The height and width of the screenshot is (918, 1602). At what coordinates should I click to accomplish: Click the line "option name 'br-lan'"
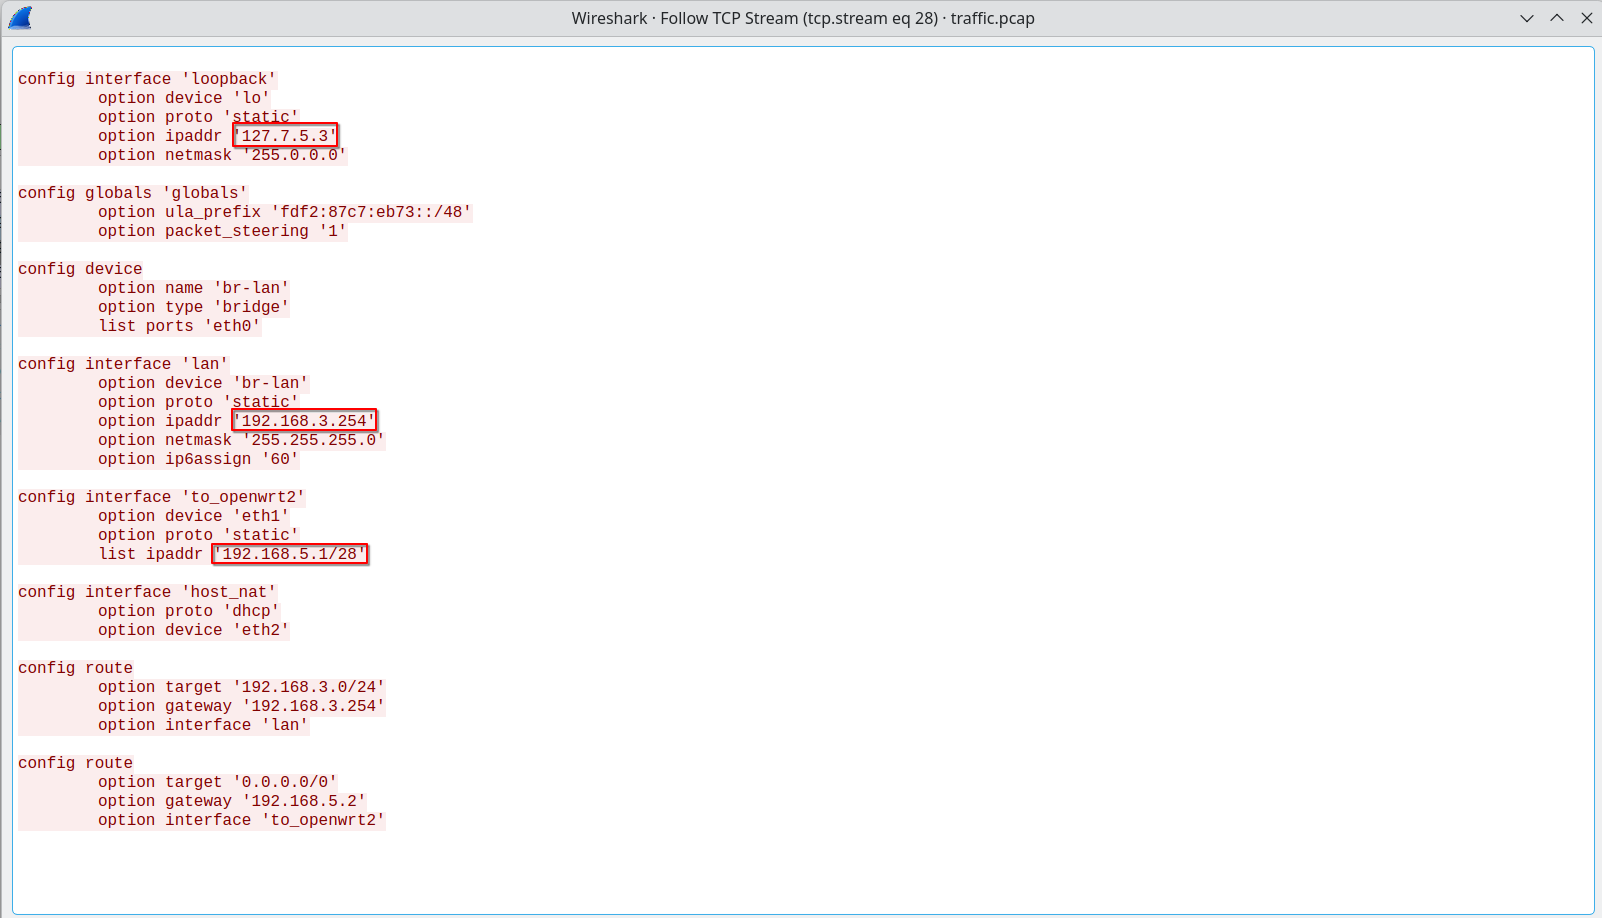tap(193, 288)
